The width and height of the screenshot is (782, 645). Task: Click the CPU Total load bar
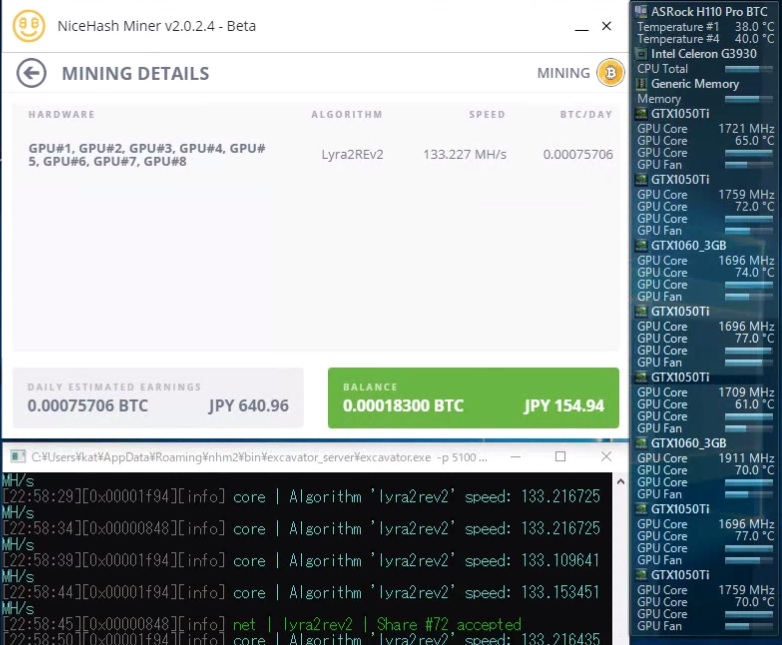coord(749,69)
